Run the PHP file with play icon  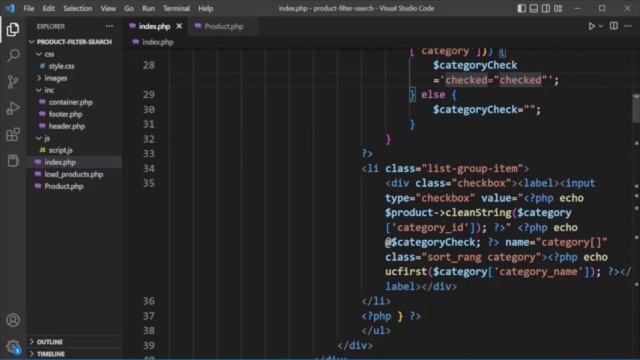click(x=591, y=26)
